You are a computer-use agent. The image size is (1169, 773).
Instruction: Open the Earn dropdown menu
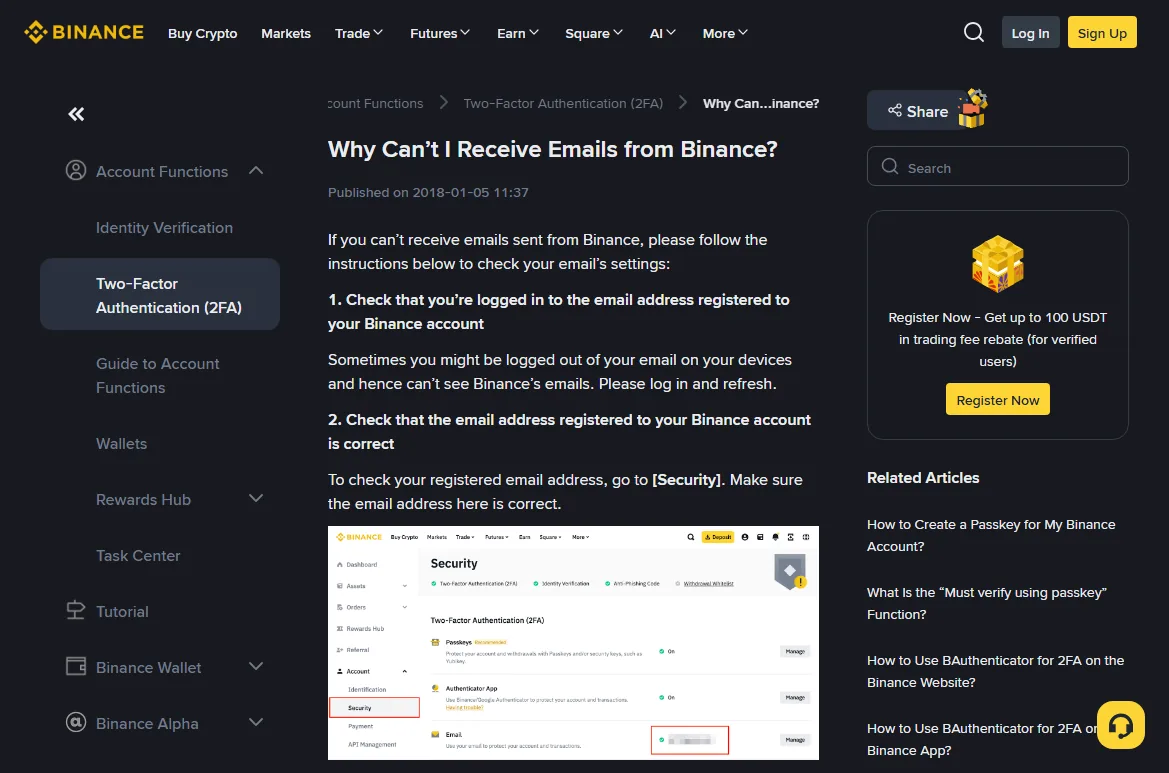(x=517, y=33)
